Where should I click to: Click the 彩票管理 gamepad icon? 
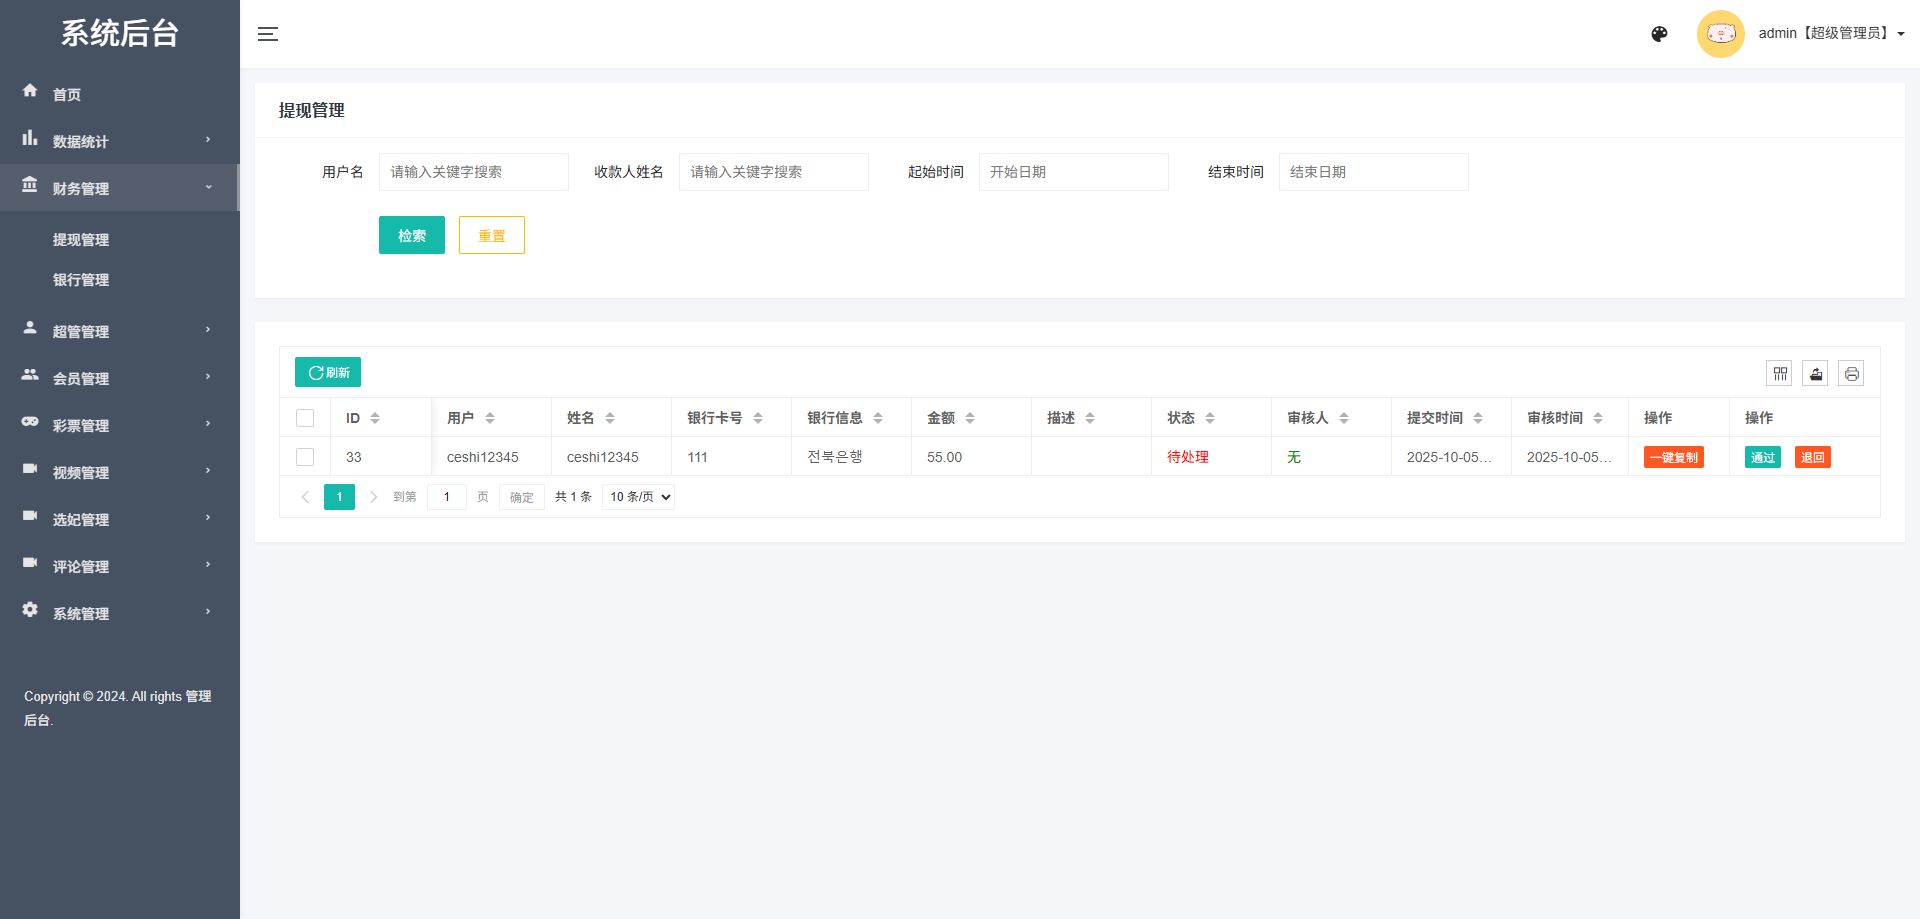tap(30, 421)
